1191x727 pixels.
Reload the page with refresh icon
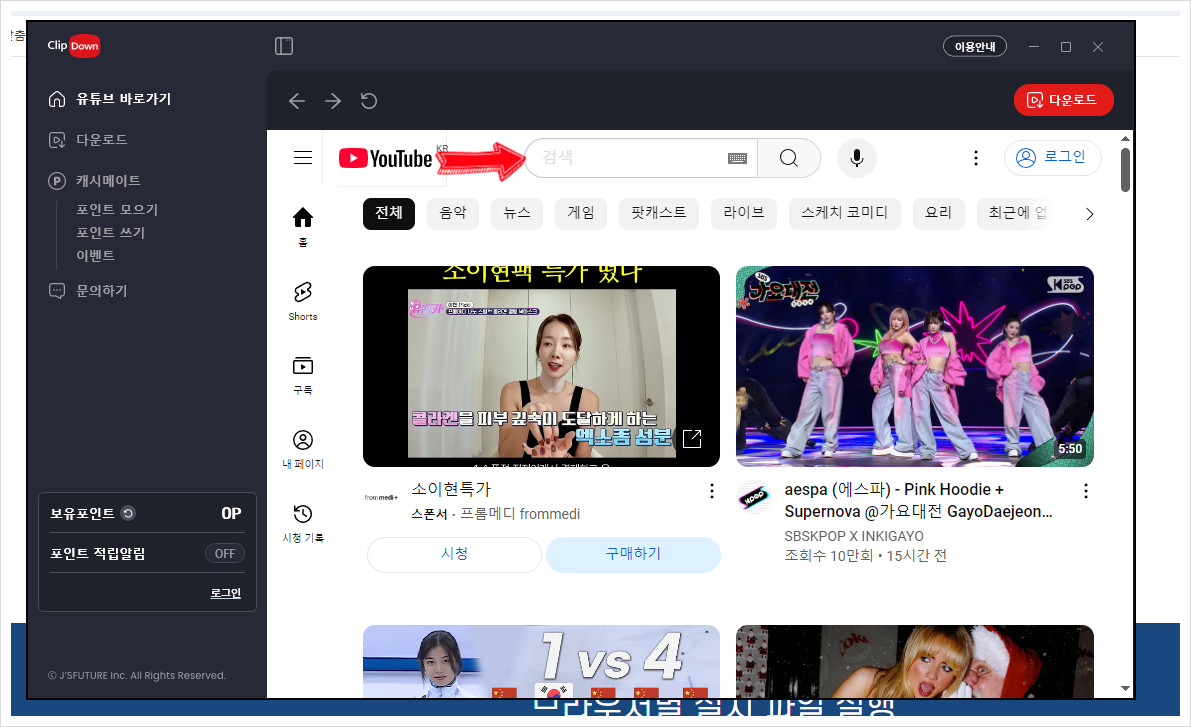pyautogui.click(x=369, y=101)
